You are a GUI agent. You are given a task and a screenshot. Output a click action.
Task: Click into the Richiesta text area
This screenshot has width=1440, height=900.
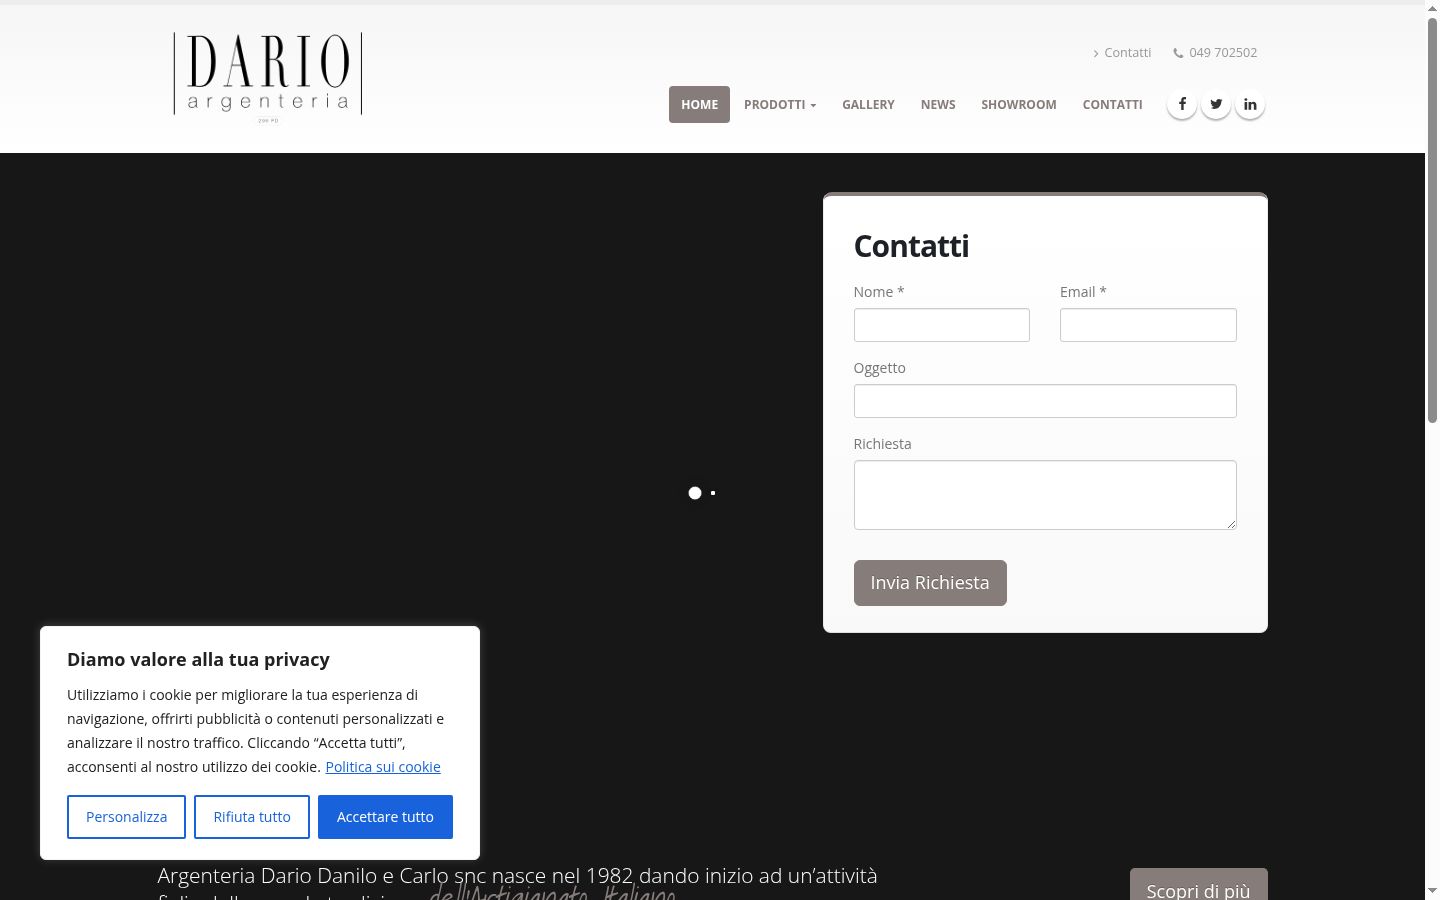tap(1045, 495)
